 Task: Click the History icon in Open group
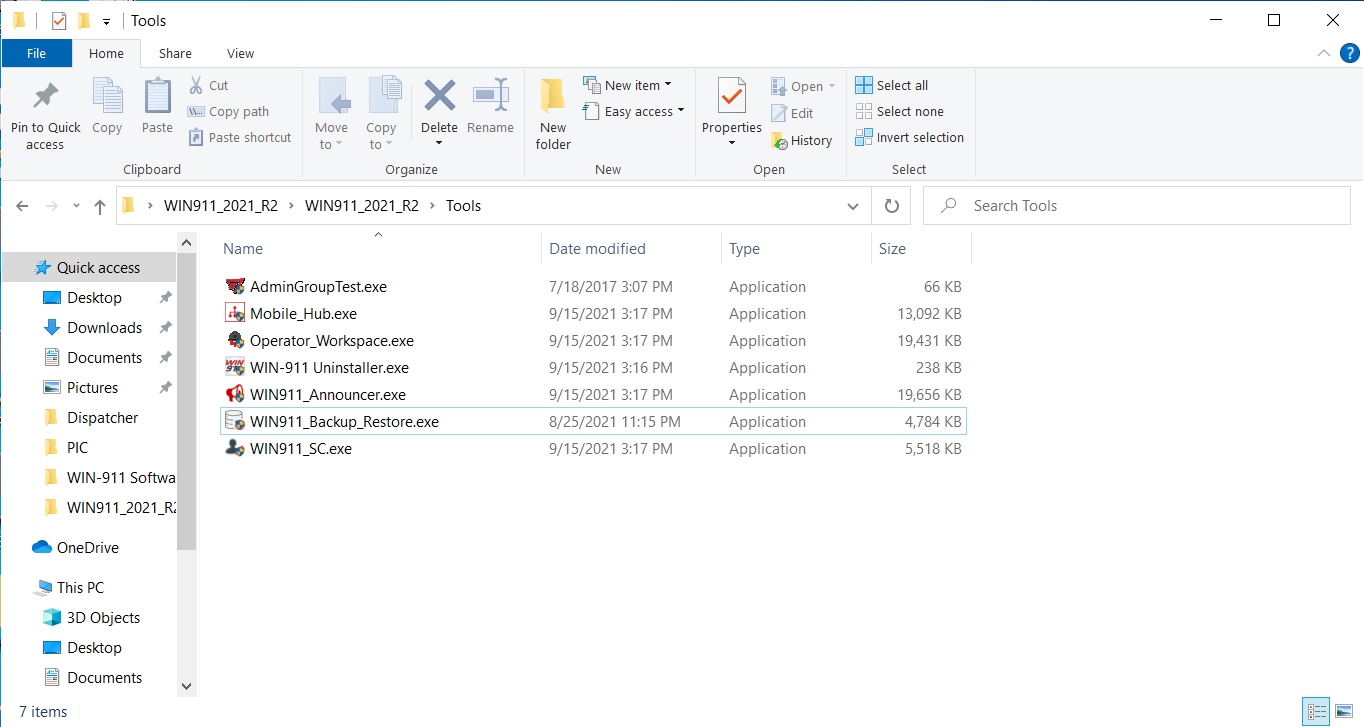point(778,141)
